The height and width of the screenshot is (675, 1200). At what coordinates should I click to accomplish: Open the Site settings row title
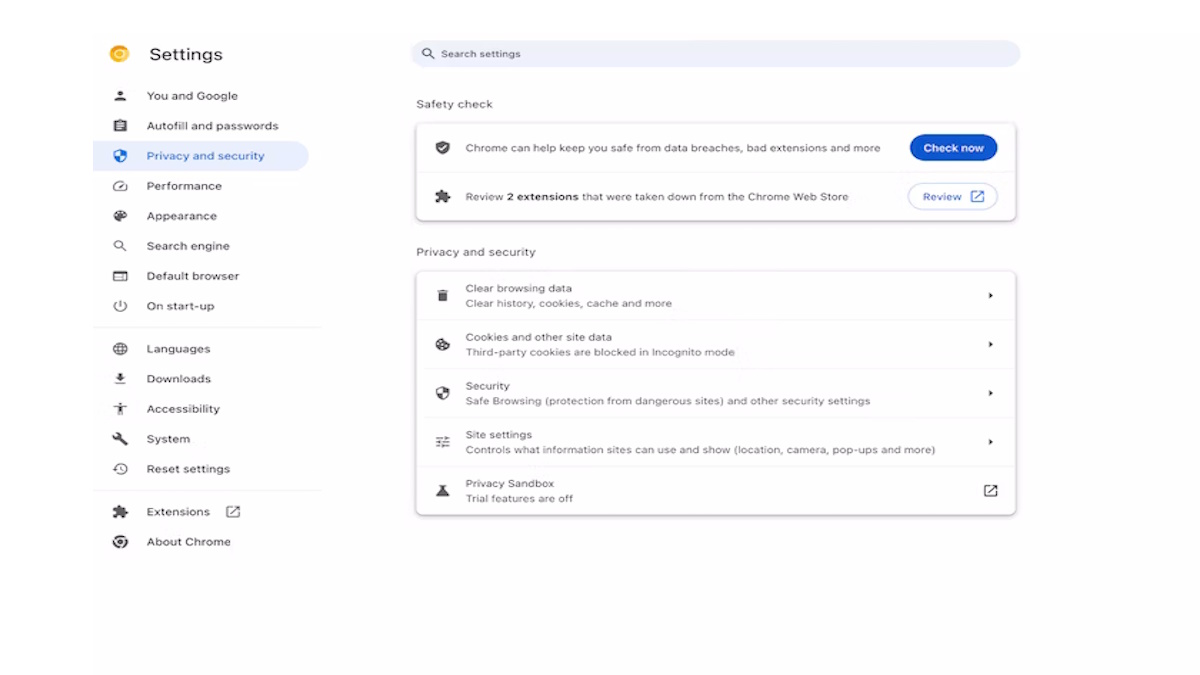coord(498,435)
